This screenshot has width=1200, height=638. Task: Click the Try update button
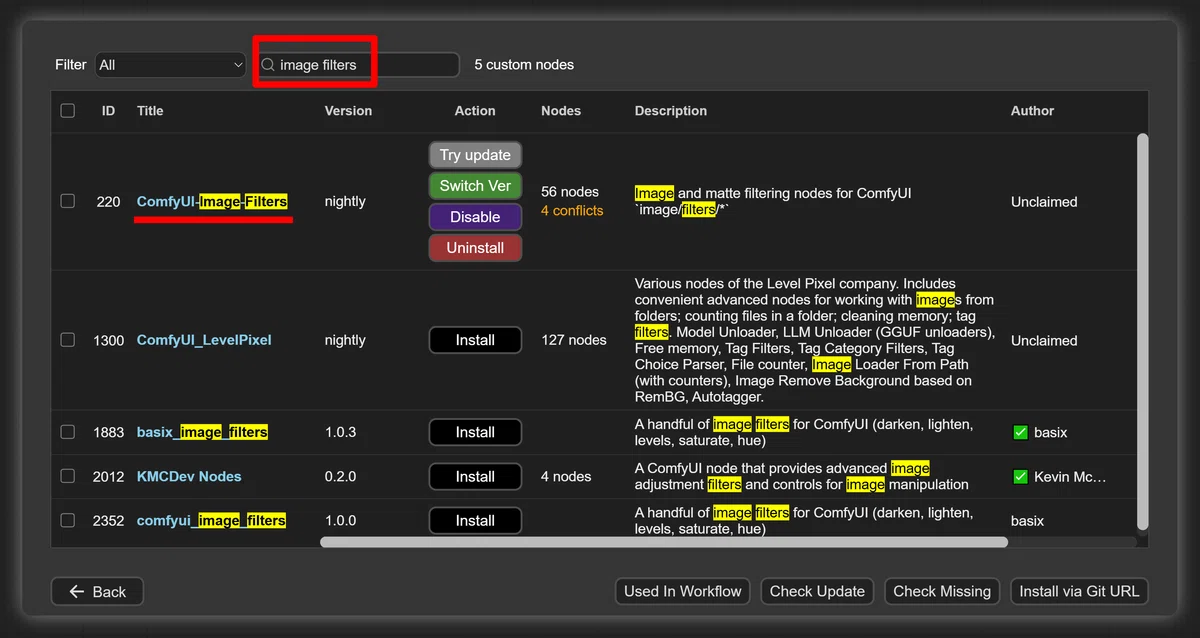point(475,155)
